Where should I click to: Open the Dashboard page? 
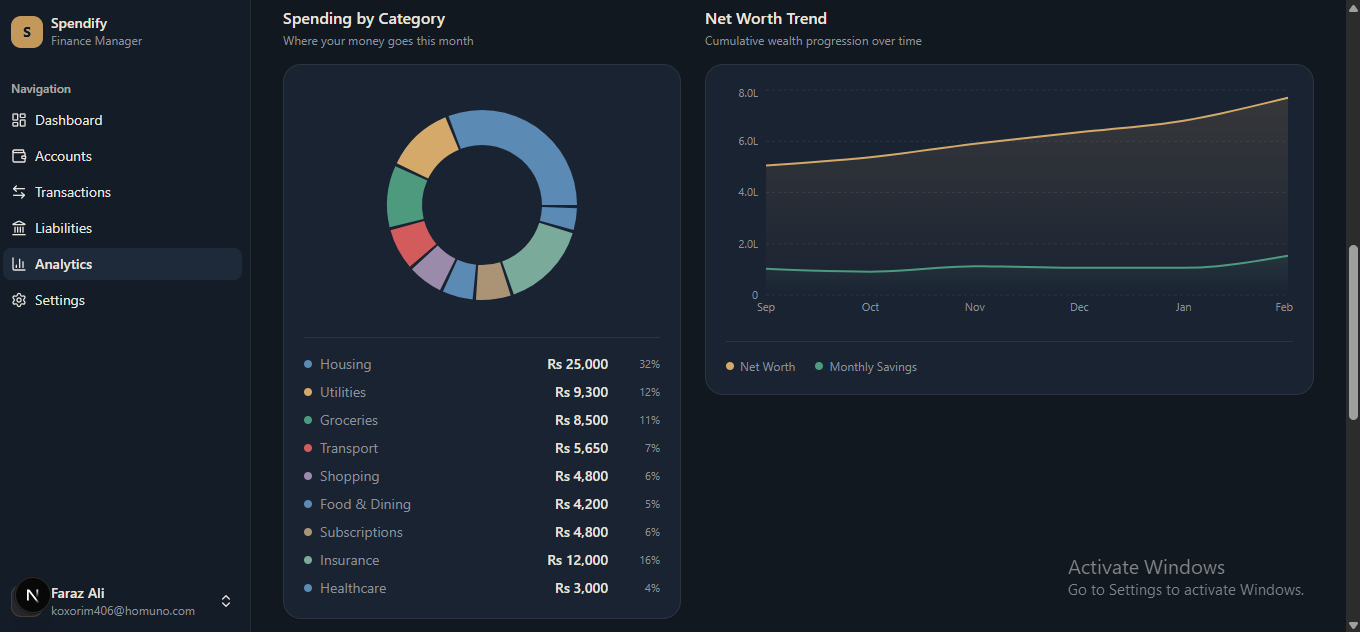[69, 120]
